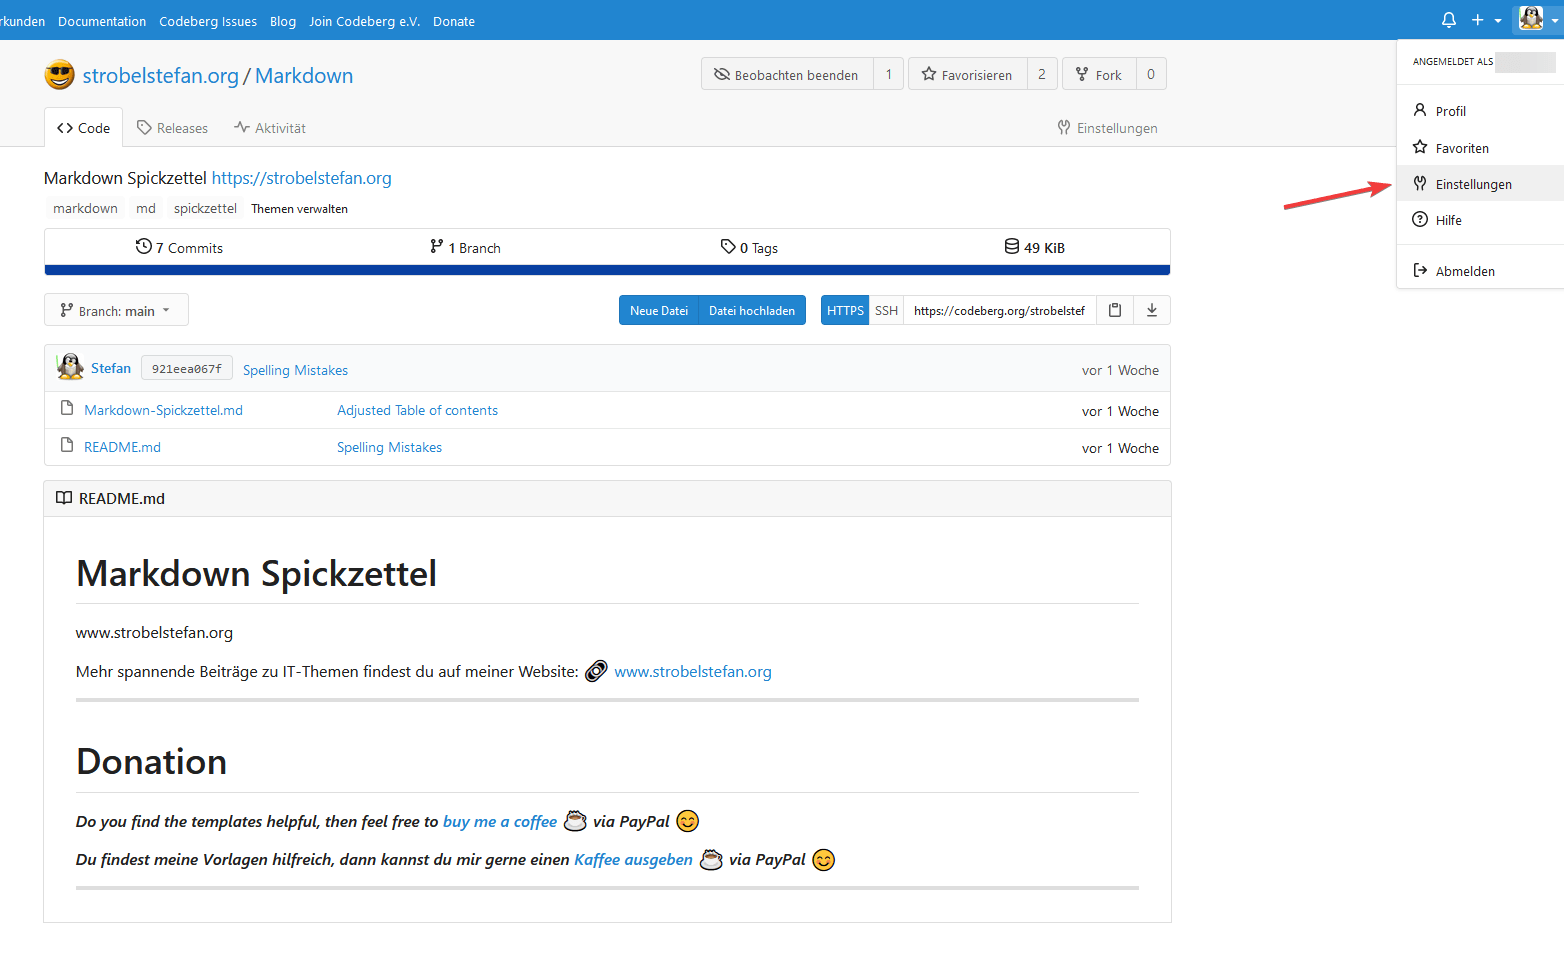Image resolution: width=1564 pixels, height=963 pixels.
Task: Open the plus create-new dropdown
Action: pyautogui.click(x=1486, y=20)
